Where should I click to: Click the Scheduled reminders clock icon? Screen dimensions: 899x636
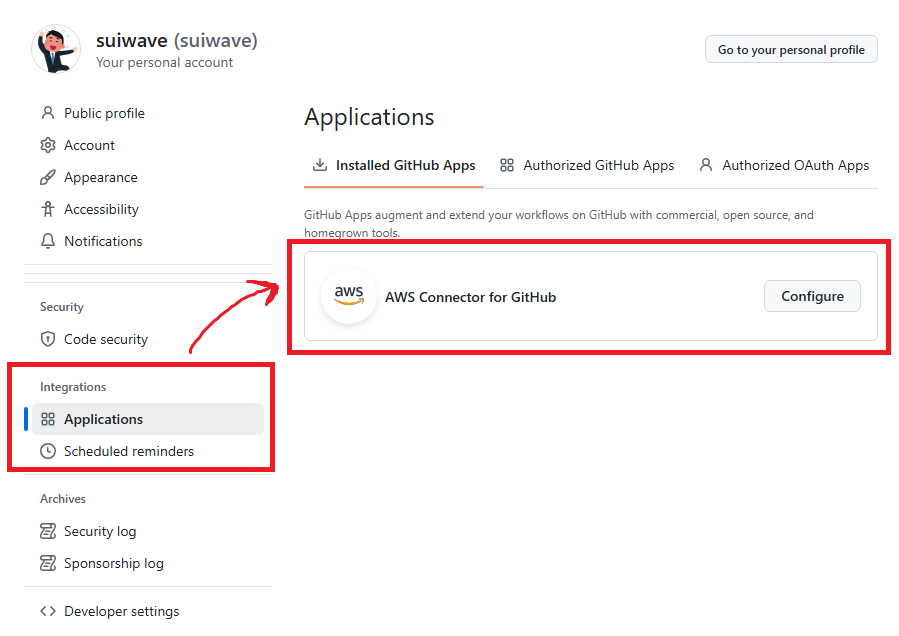pos(47,451)
